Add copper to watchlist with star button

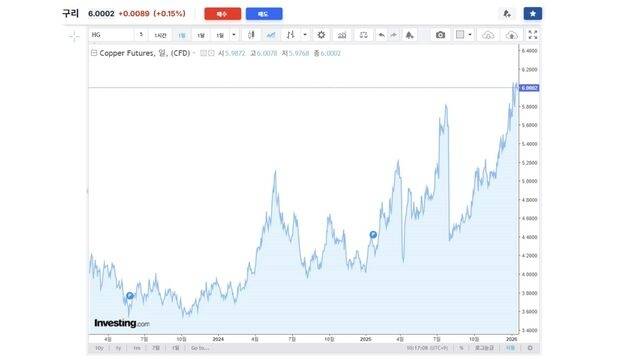click(533, 13)
